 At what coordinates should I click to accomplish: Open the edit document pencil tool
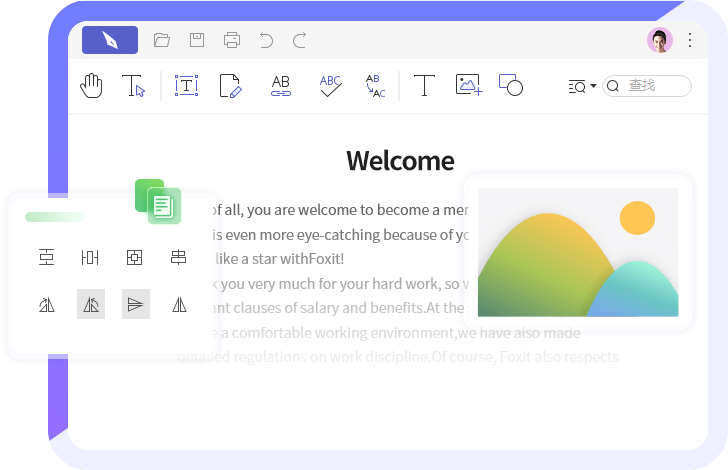coord(230,86)
